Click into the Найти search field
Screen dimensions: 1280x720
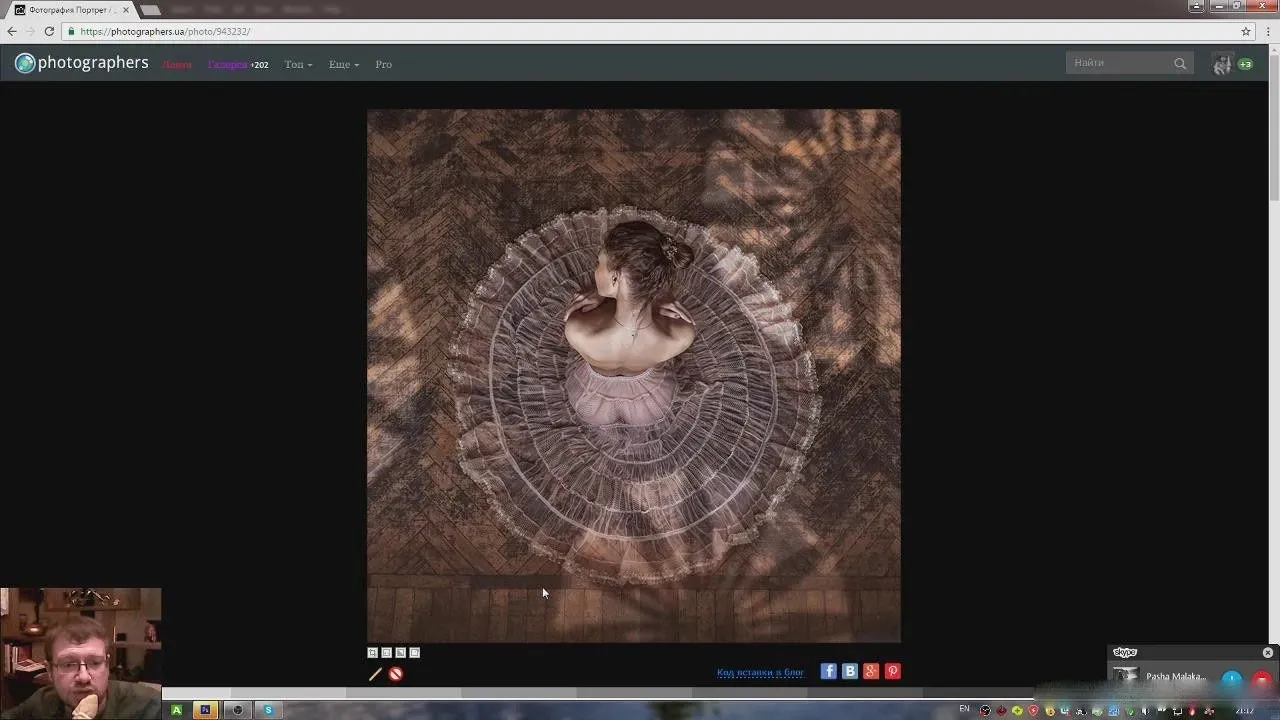(1120, 63)
